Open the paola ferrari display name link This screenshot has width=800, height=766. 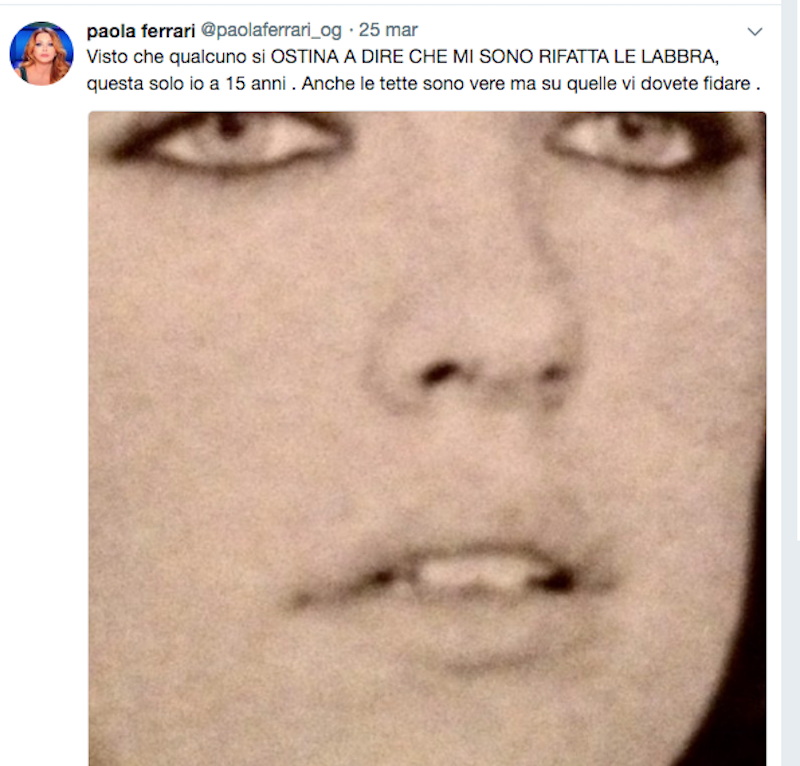(141, 31)
